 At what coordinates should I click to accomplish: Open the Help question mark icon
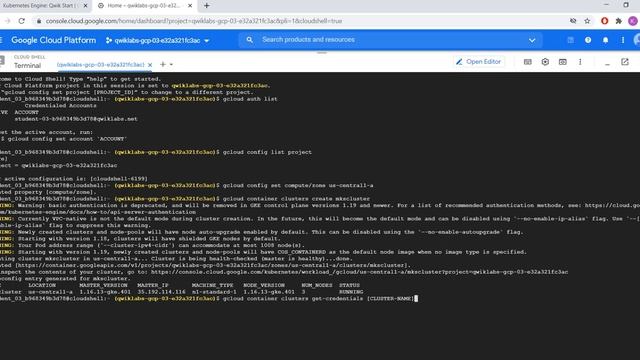pos(588,40)
